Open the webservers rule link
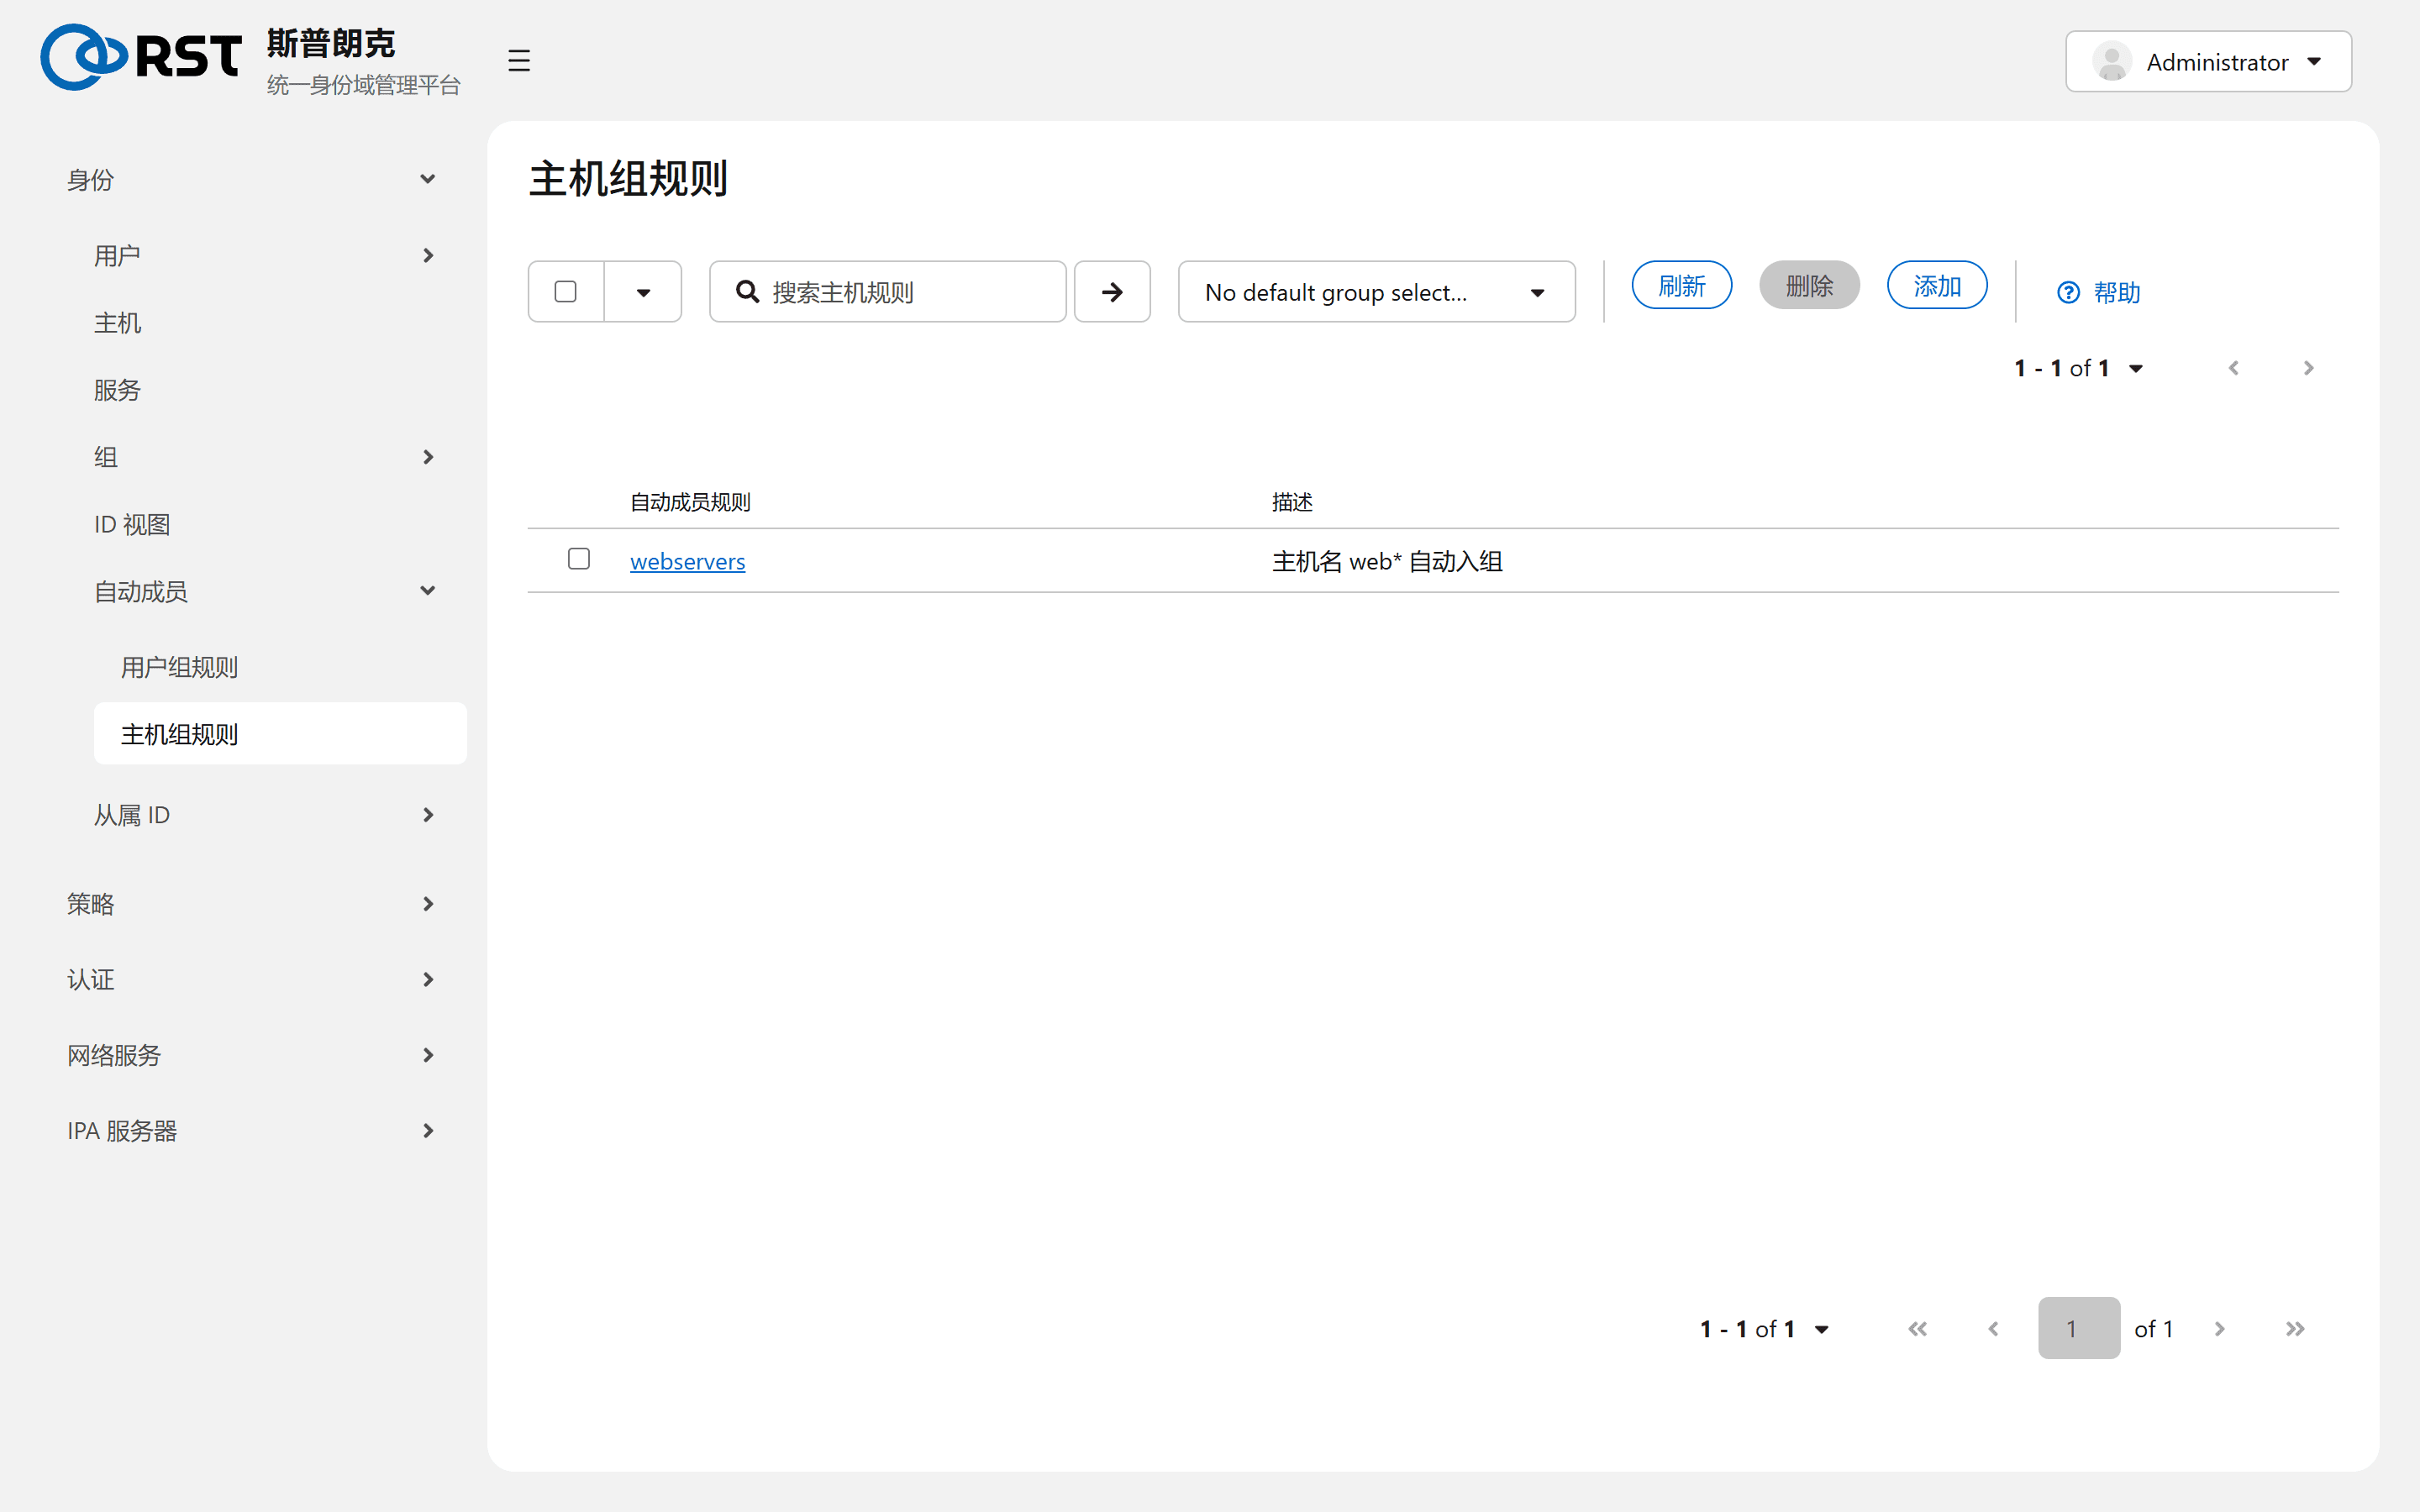Viewport: 2420px width, 1512px height. pos(687,561)
